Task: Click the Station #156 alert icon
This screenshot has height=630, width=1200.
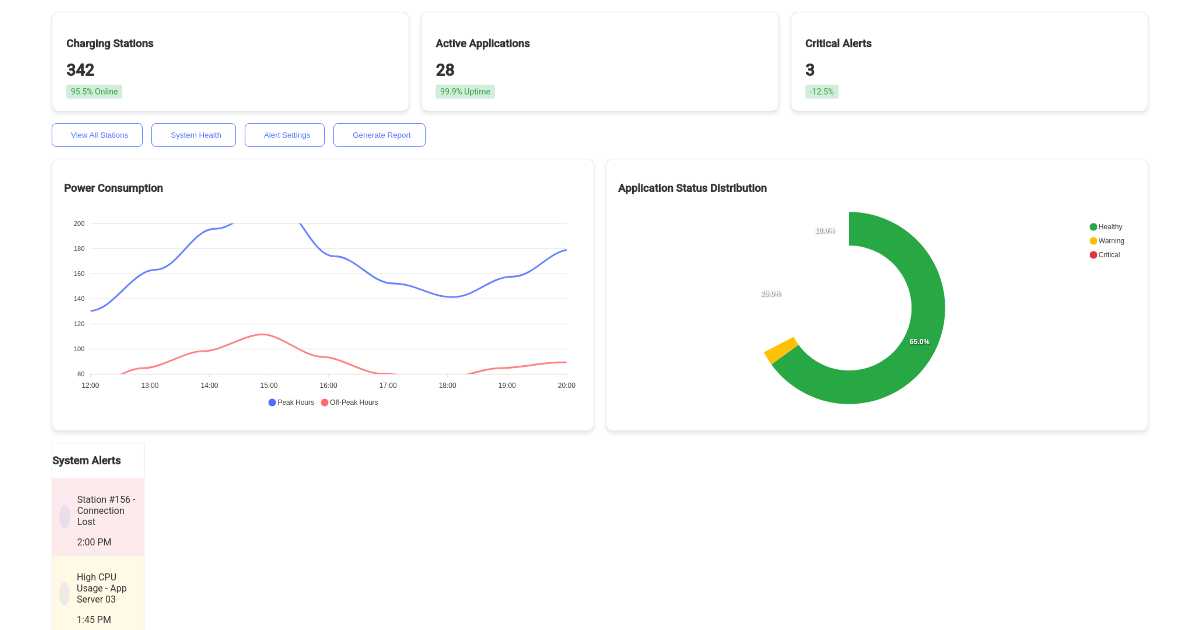Action: click(65, 514)
